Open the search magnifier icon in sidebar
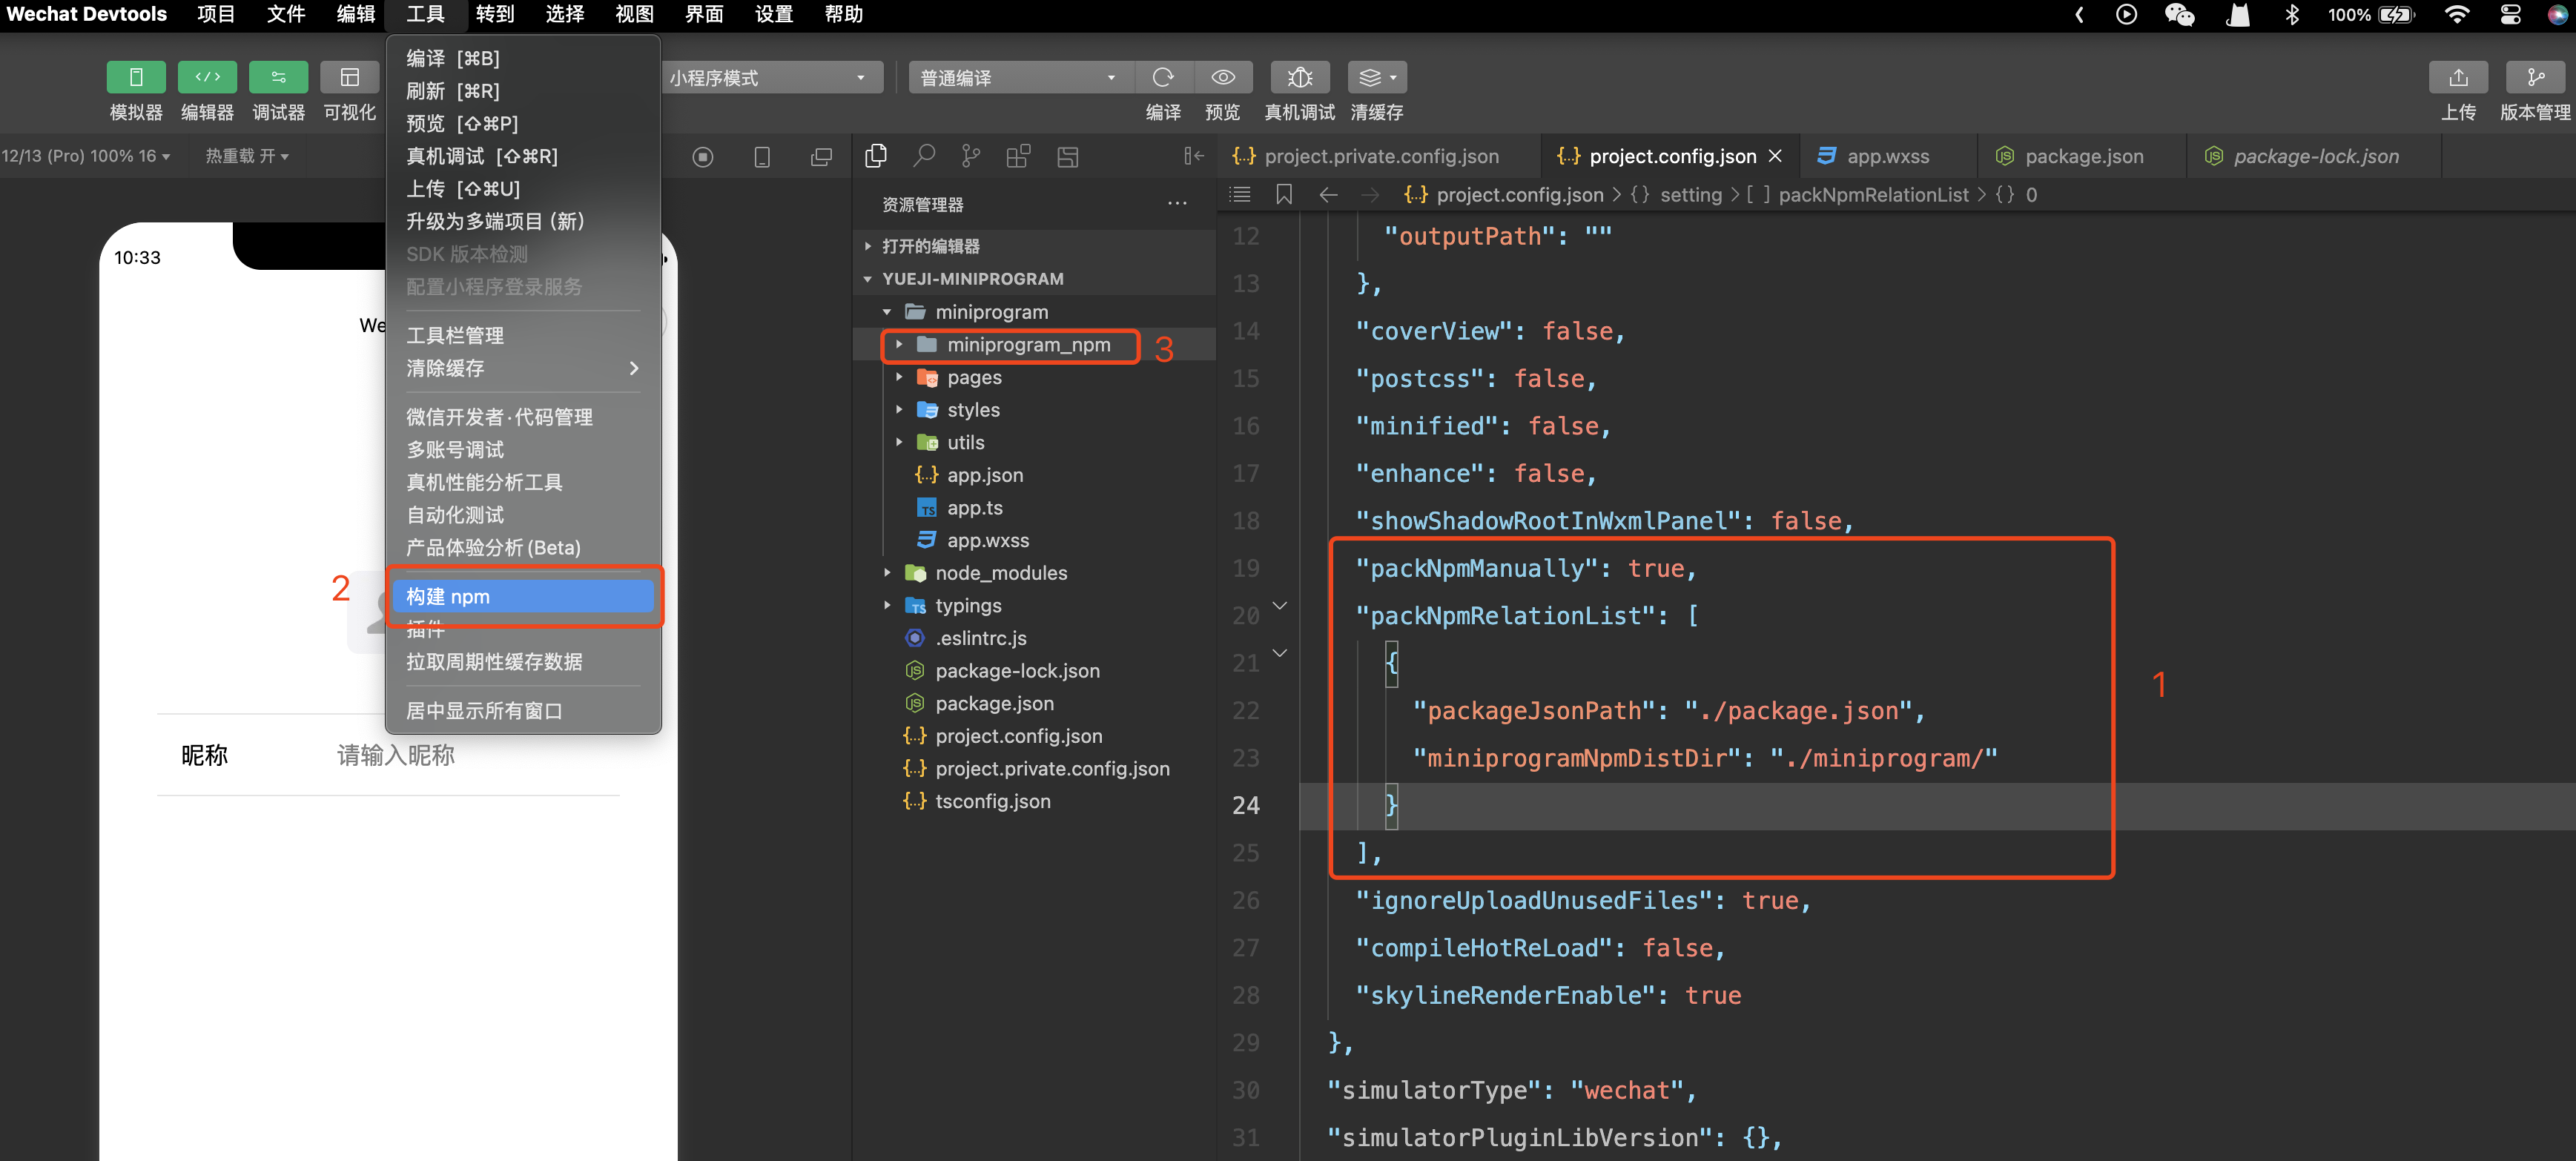The width and height of the screenshot is (2576, 1161). [x=924, y=156]
